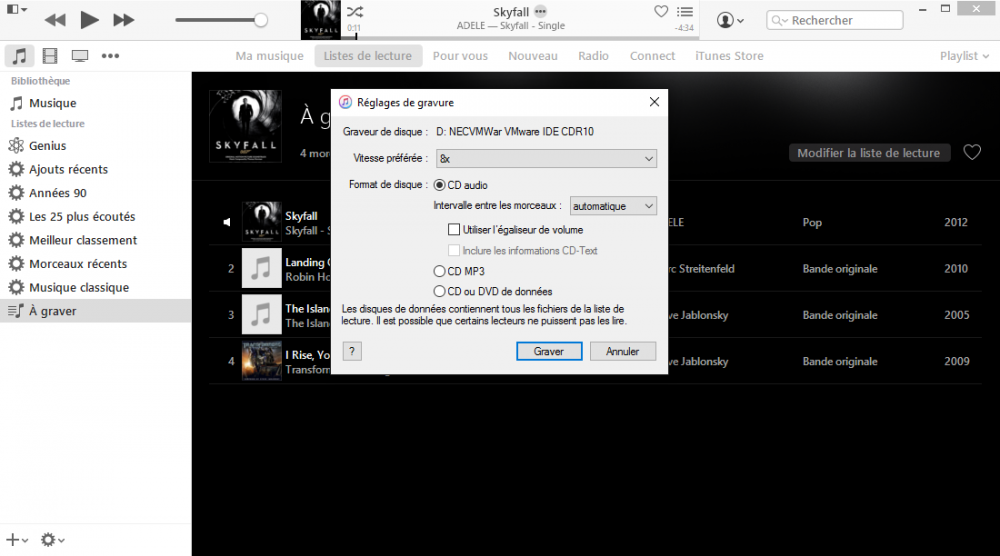This screenshot has height=556, width=1000.
Task: Open the Vitesse préférée dropdown
Action: tap(546, 159)
